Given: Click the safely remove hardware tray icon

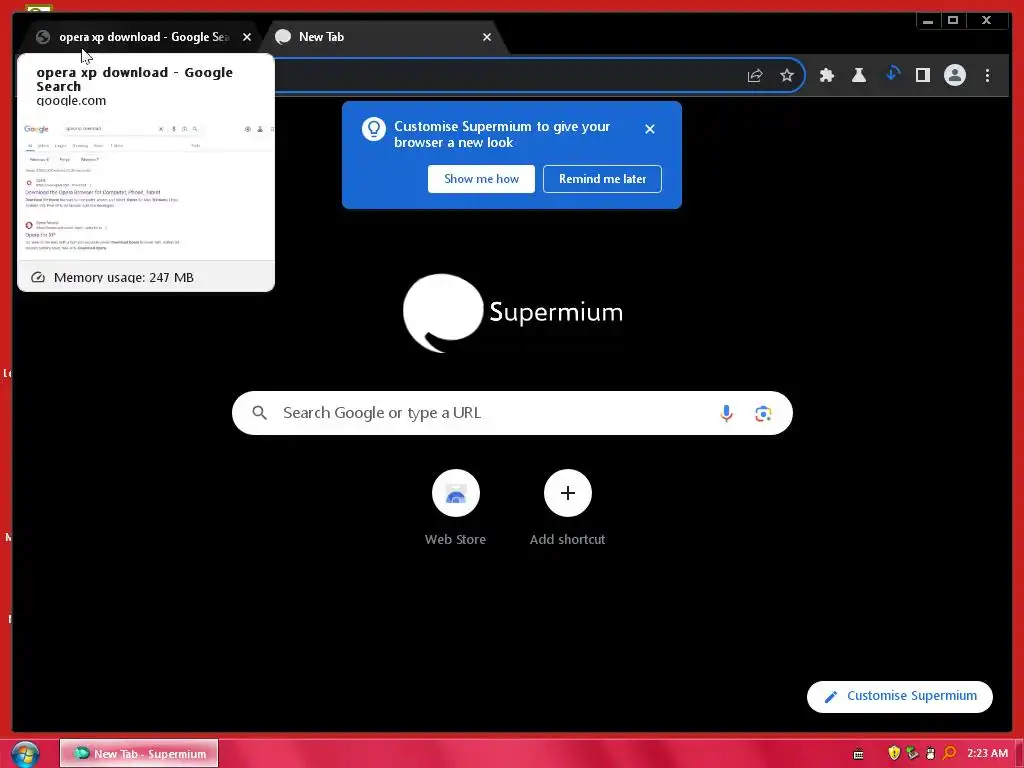Looking at the screenshot, I should click(x=912, y=753).
